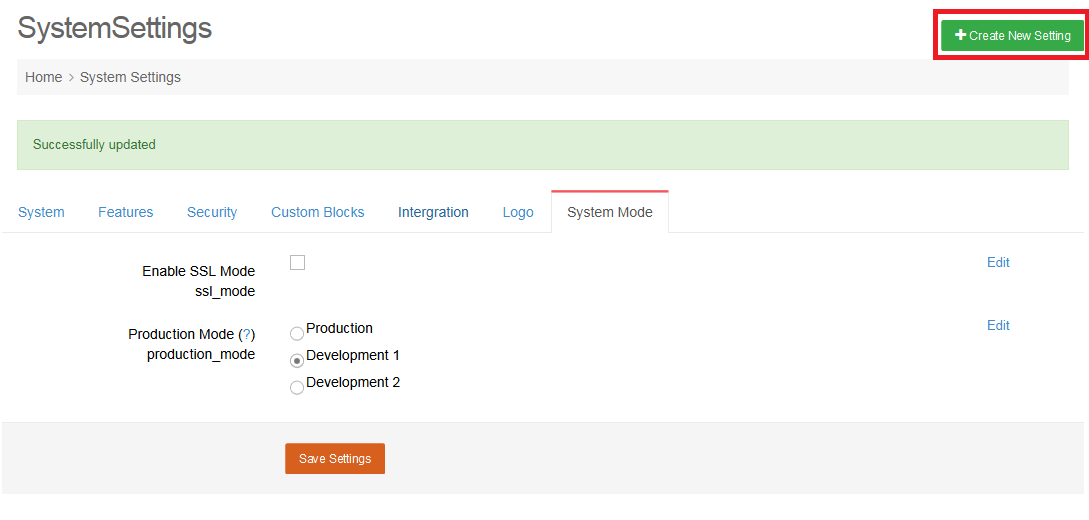The height and width of the screenshot is (520, 1089).
Task: Open the Features tab
Action: point(125,212)
